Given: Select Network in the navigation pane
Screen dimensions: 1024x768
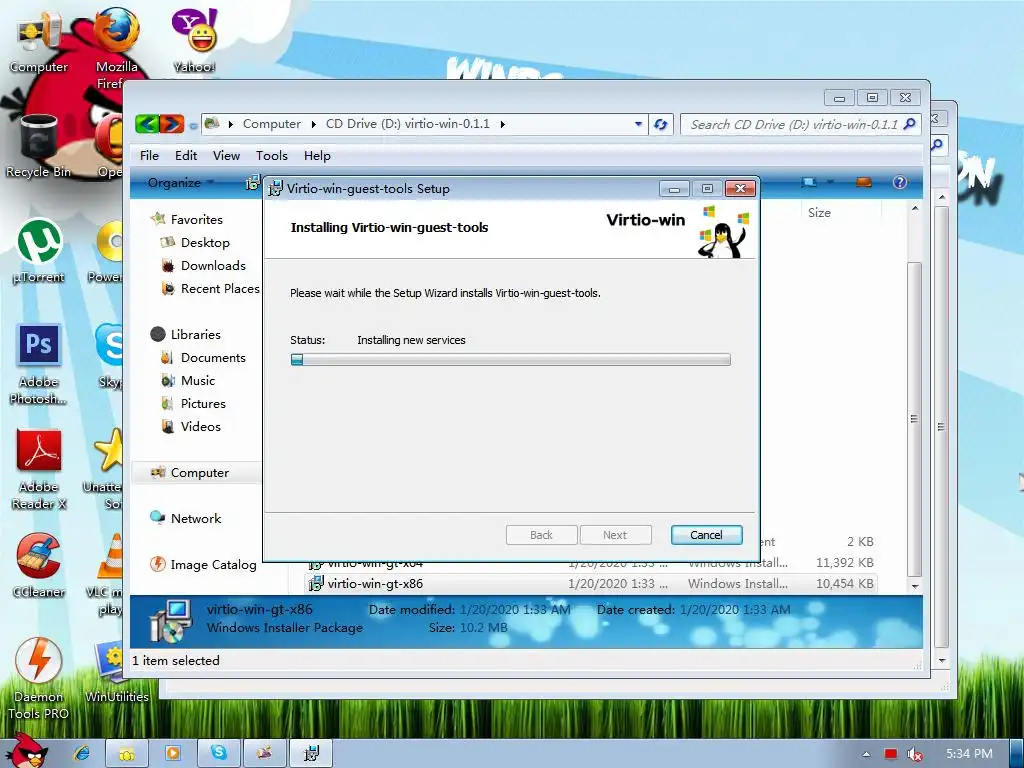Looking at the screenshot, I should pyautogui.click(x=196, y=519).
